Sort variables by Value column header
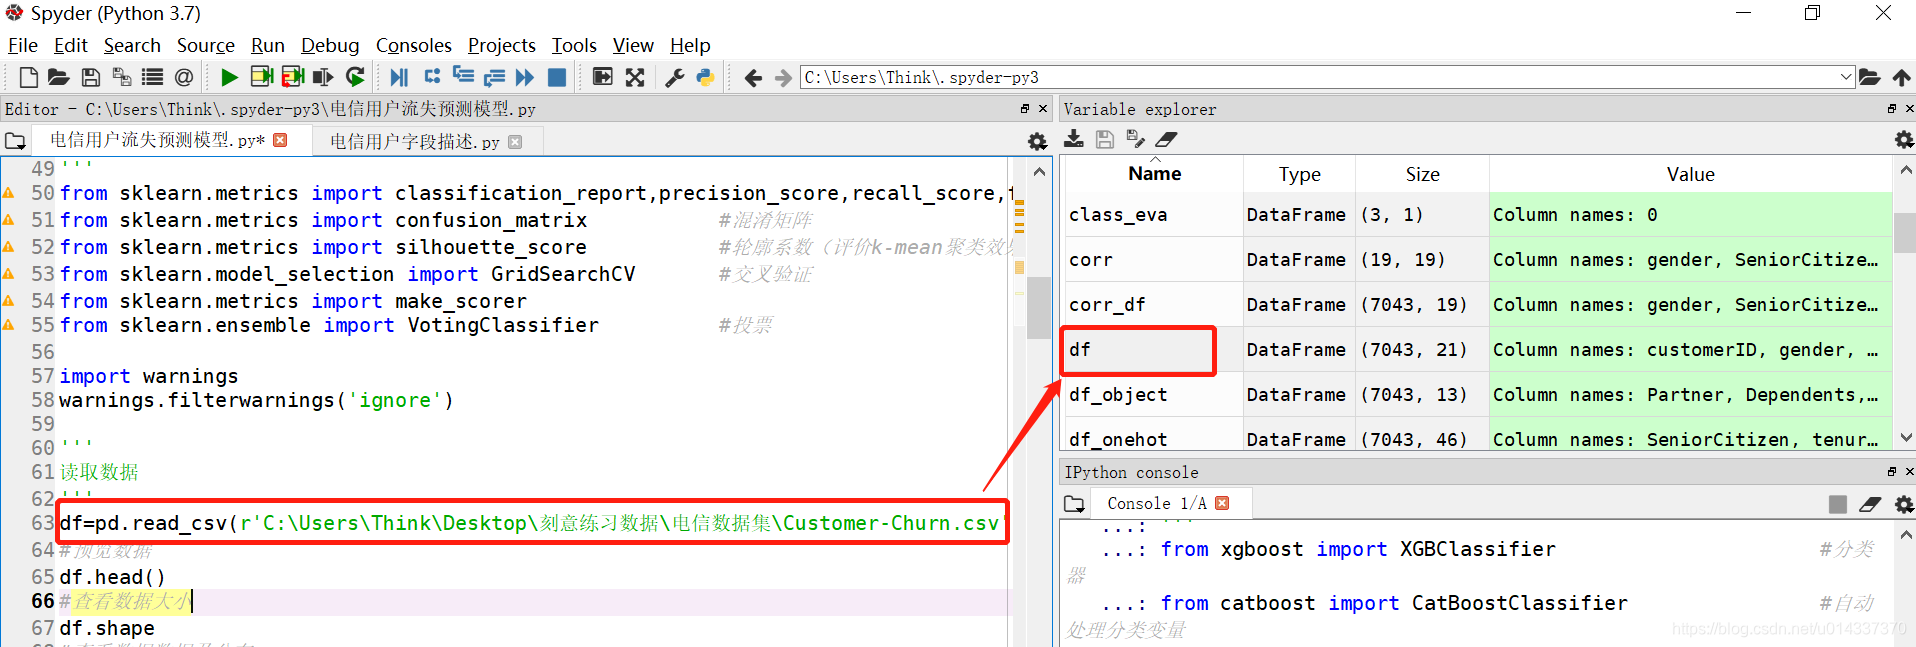This screenshot has width=1916, height=647. click(1690, 174)
